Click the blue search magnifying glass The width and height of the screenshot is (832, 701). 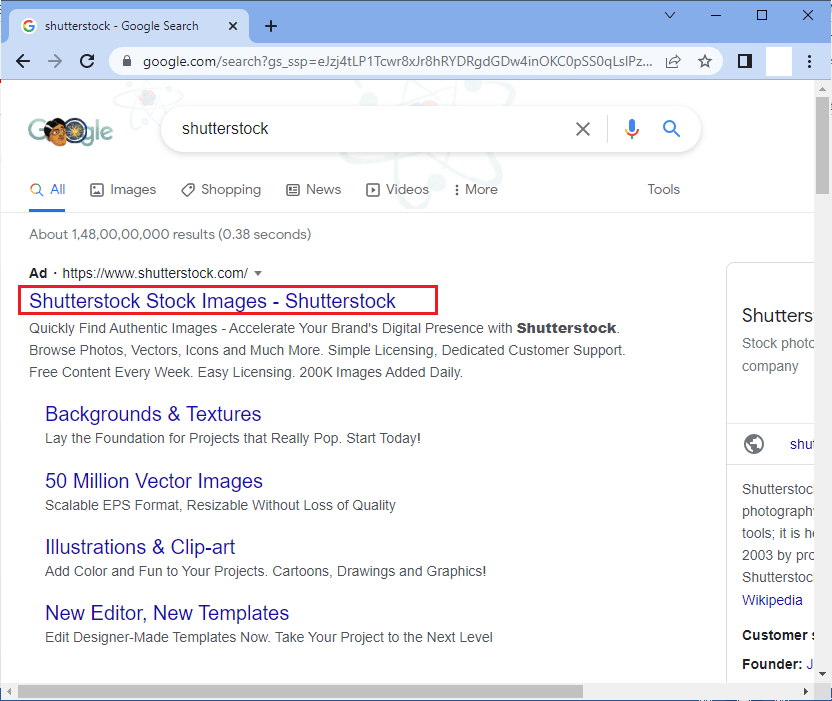(x=671, y=128)
